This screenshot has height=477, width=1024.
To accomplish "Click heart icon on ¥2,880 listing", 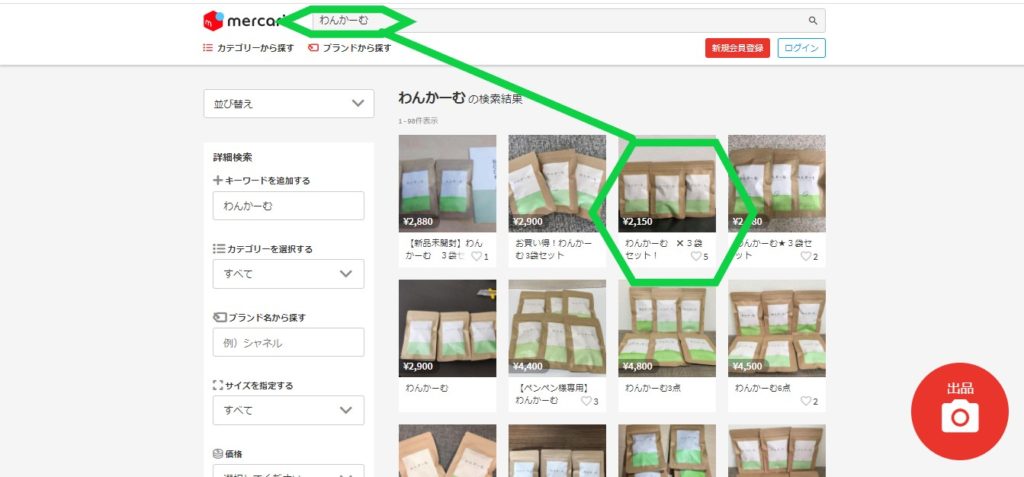I will click(476, 257).
